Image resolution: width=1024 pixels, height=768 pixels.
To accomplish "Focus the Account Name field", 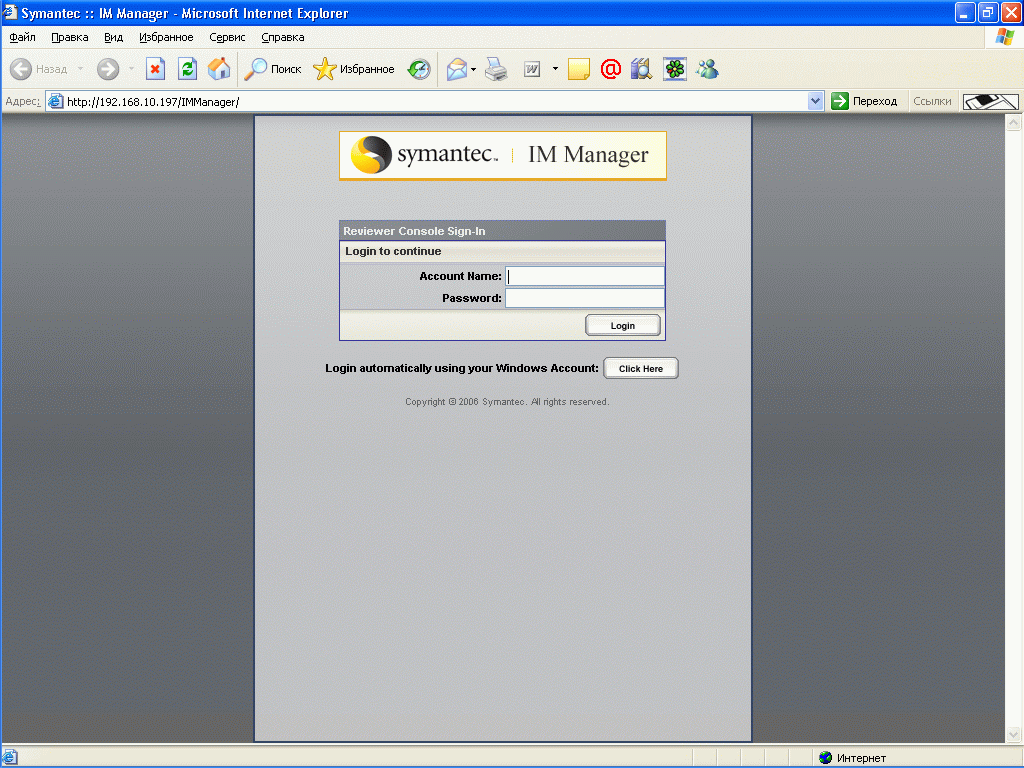I will pyautogui.click(x=584, y=276).
